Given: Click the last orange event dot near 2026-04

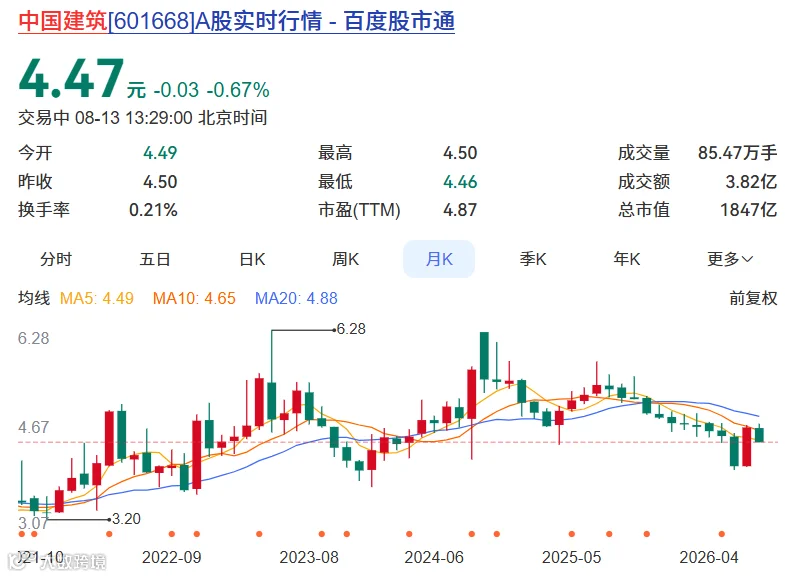Looking at the screenshot, I should [x=722, y=534].
